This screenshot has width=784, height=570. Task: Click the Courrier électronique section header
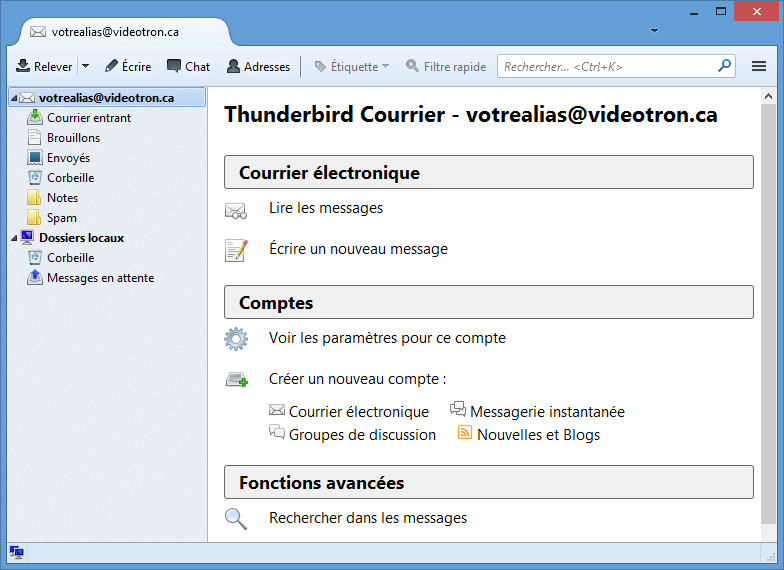[x=488, y=172]
